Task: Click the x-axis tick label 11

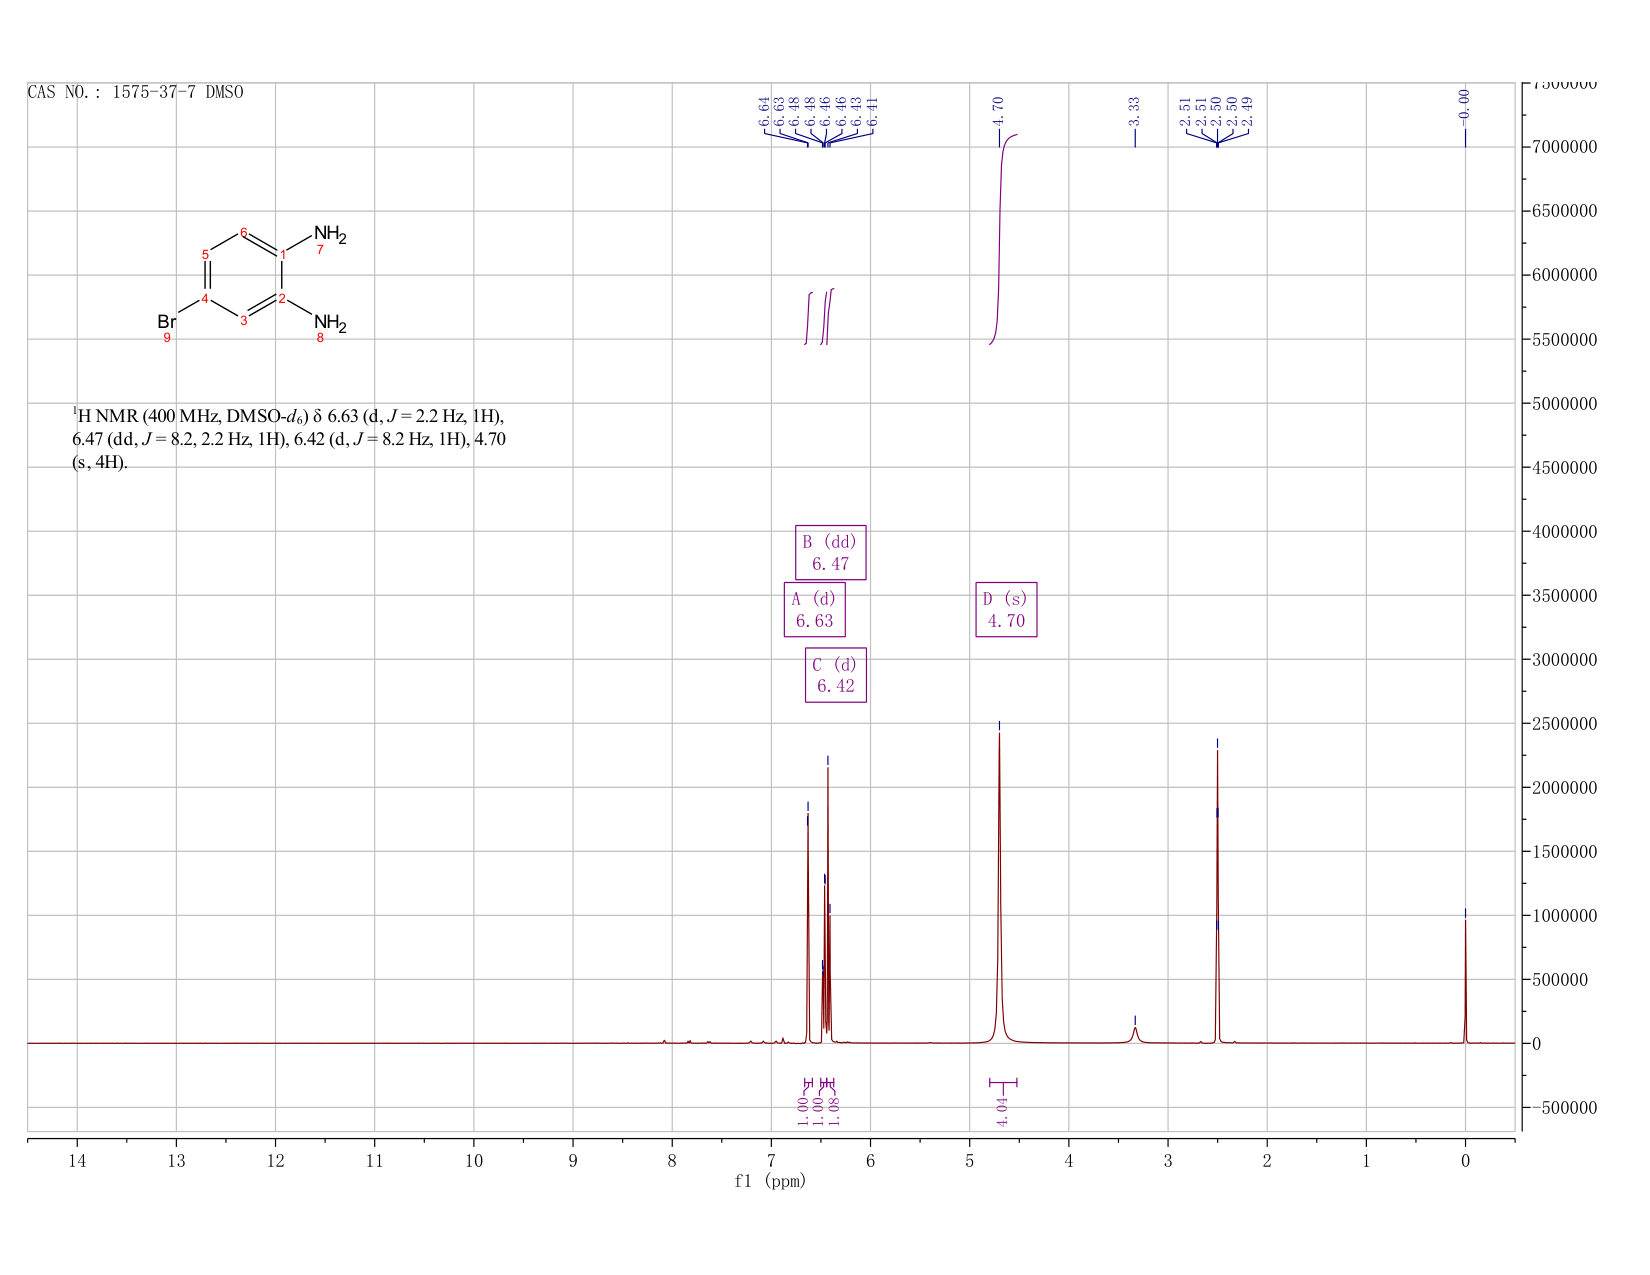Action: [374, 1160]
